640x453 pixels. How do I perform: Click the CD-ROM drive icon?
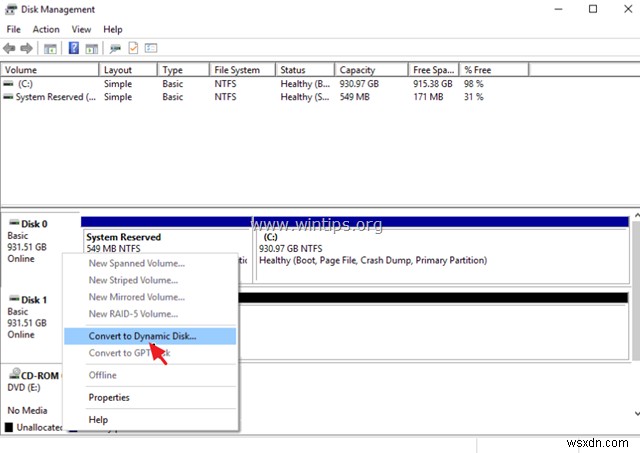tap(15, 373)
